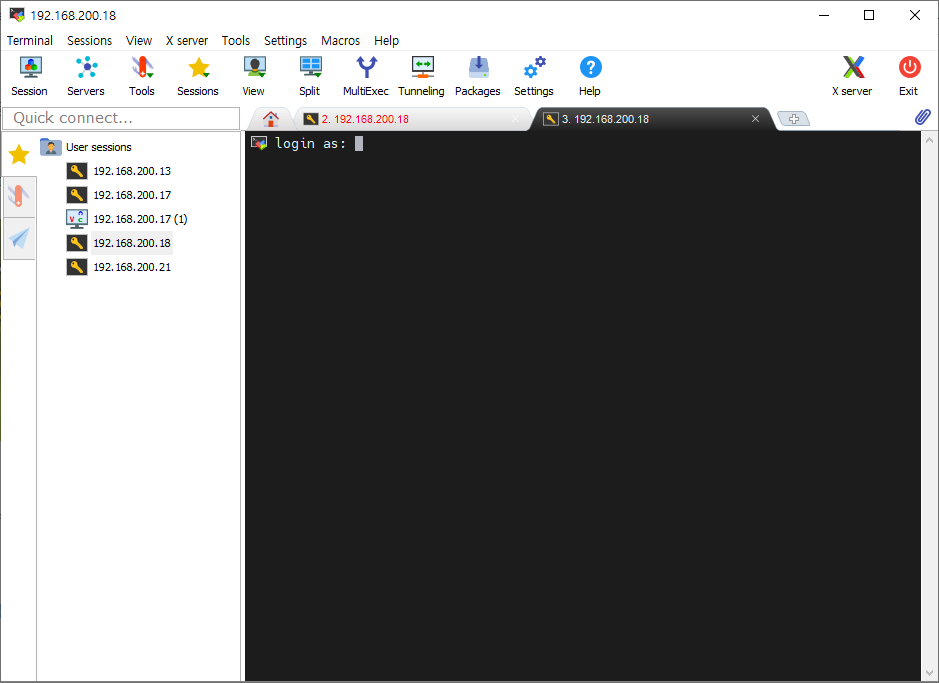Click the Sessions star toolbar icon

(198, 75)
